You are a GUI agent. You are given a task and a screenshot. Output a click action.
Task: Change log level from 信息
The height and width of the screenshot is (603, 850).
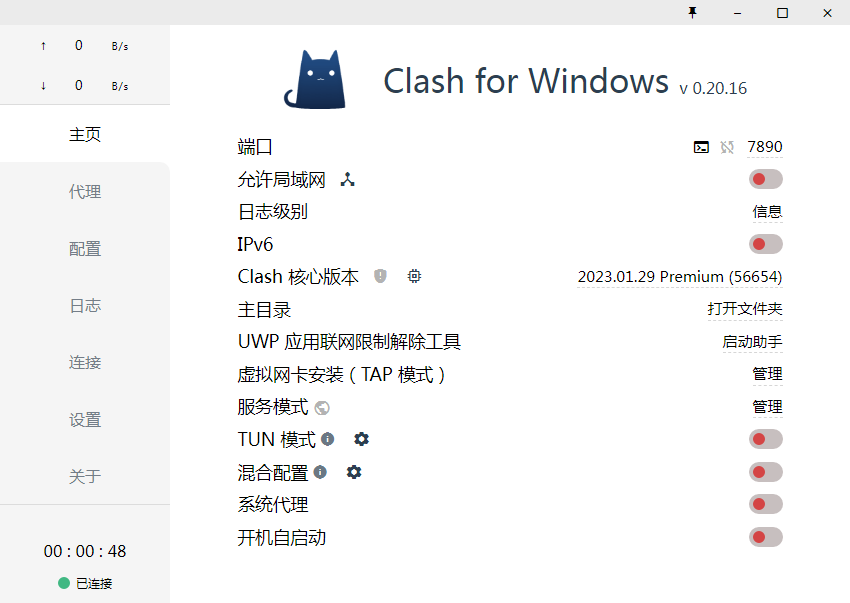point(767,212)
